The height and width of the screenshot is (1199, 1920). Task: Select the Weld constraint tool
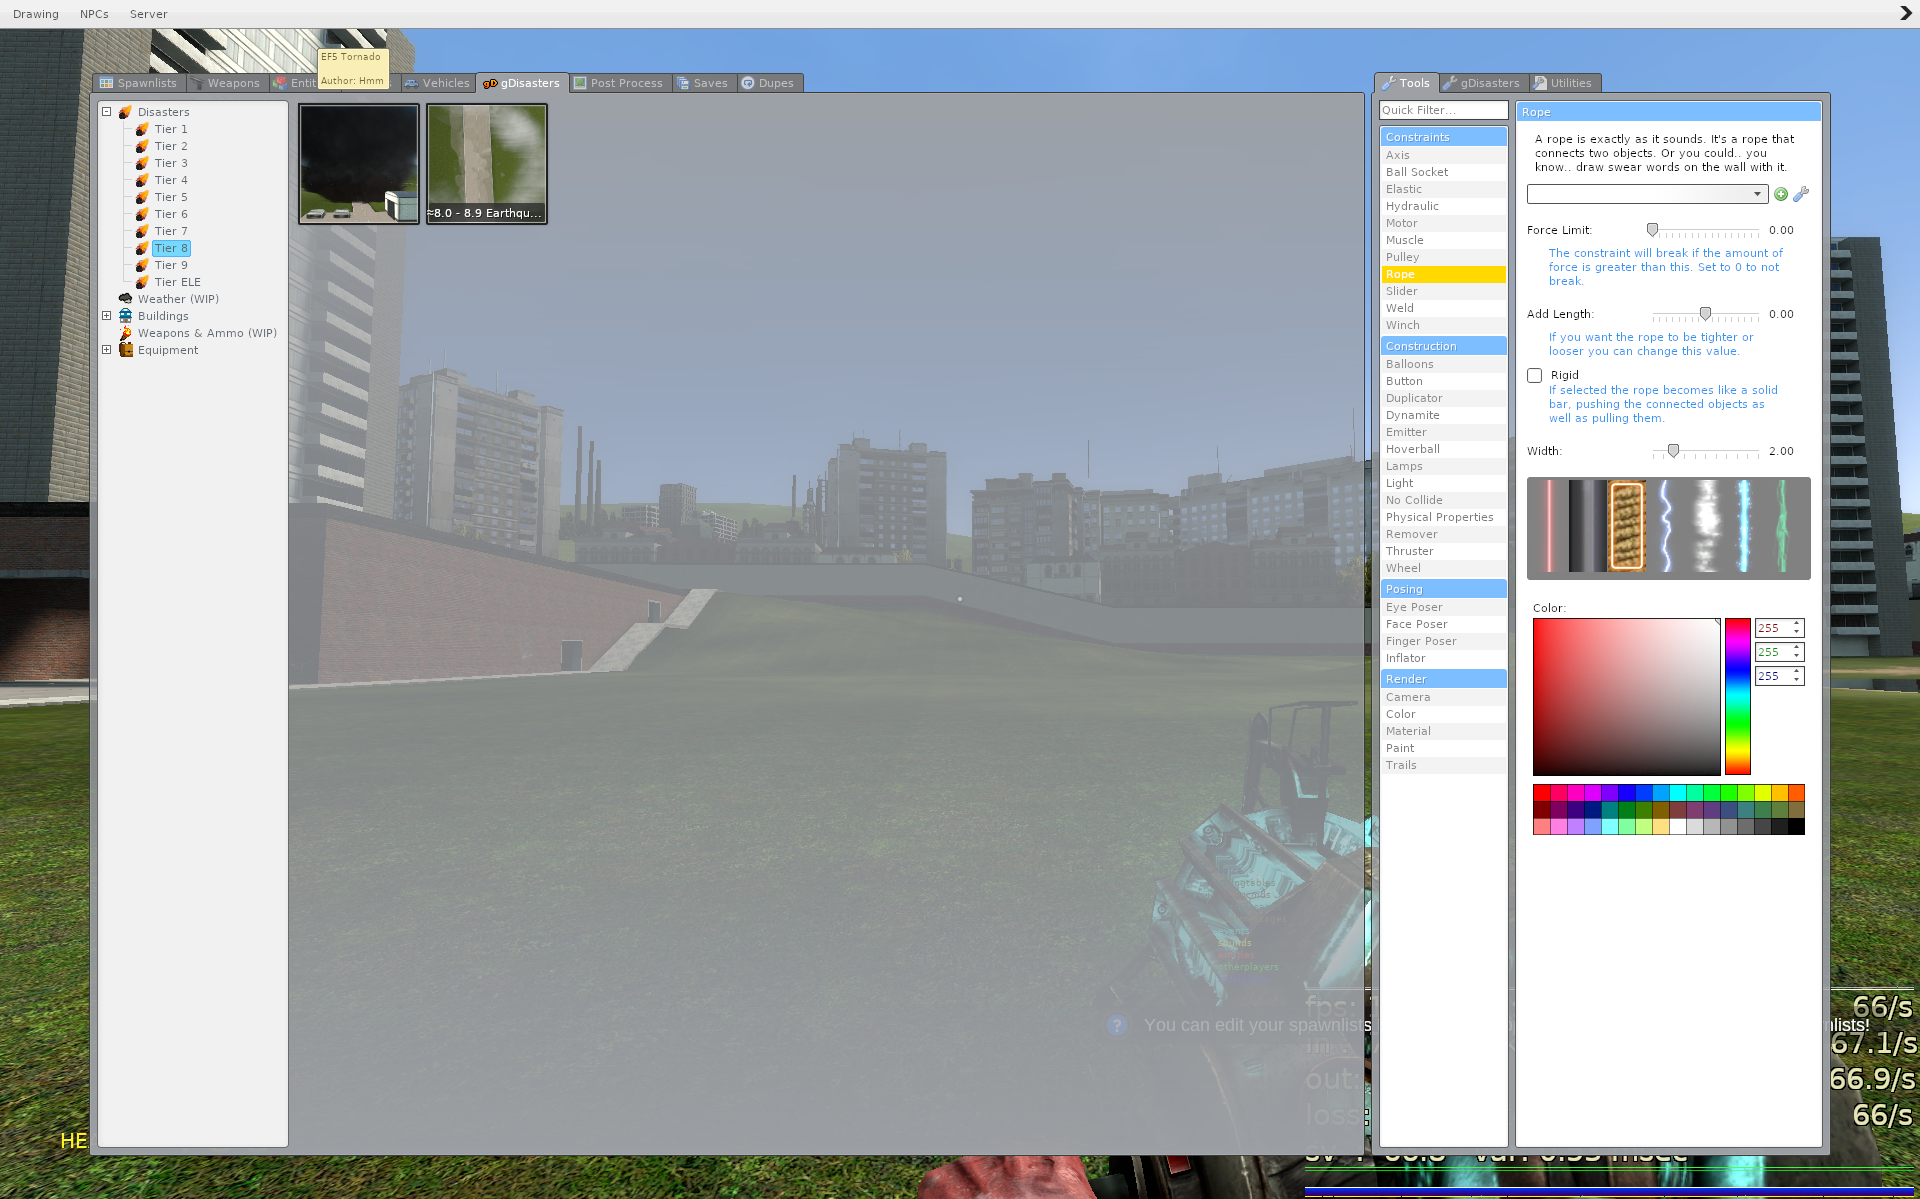click(x=1443, y=308)
